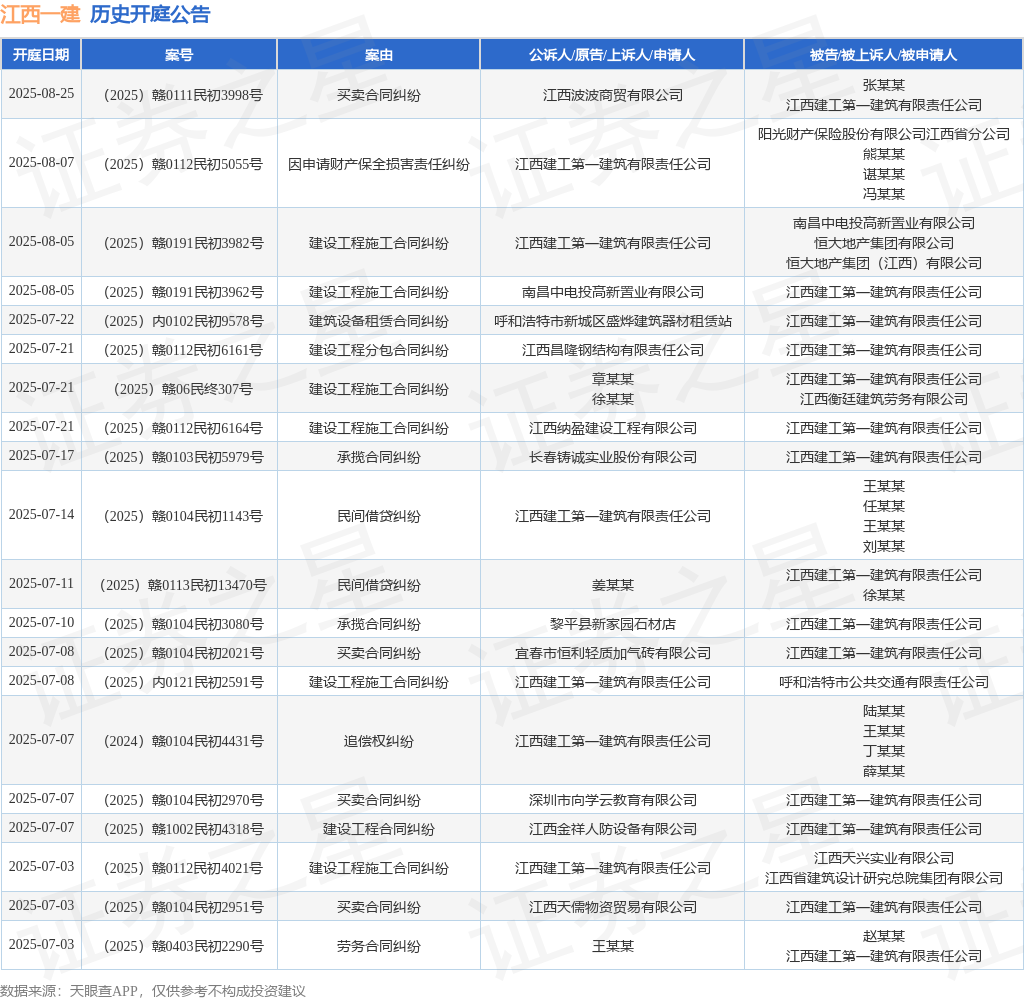Select the 公诉人/原告/上诉人/申请人 column header
1024x1000 pixels.
pos(613,55)
